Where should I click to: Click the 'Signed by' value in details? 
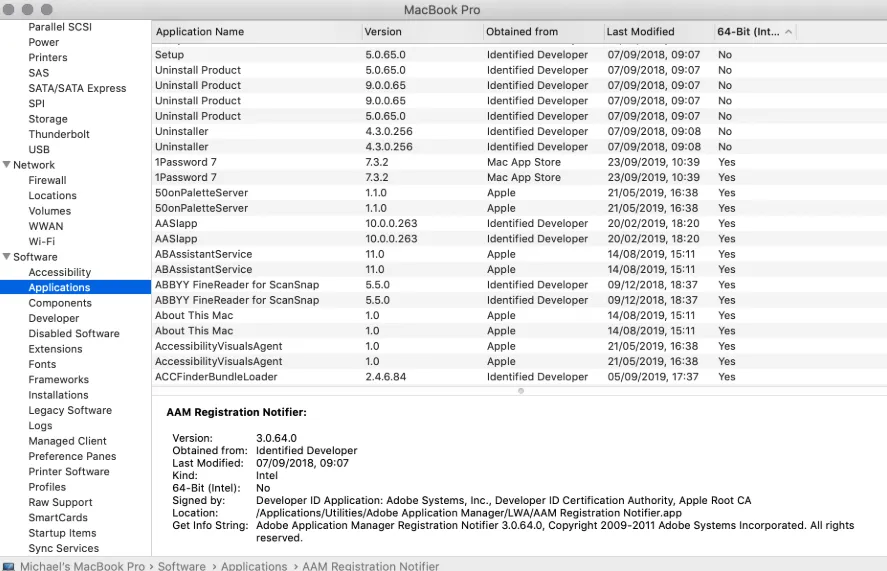tap(503, 500)
